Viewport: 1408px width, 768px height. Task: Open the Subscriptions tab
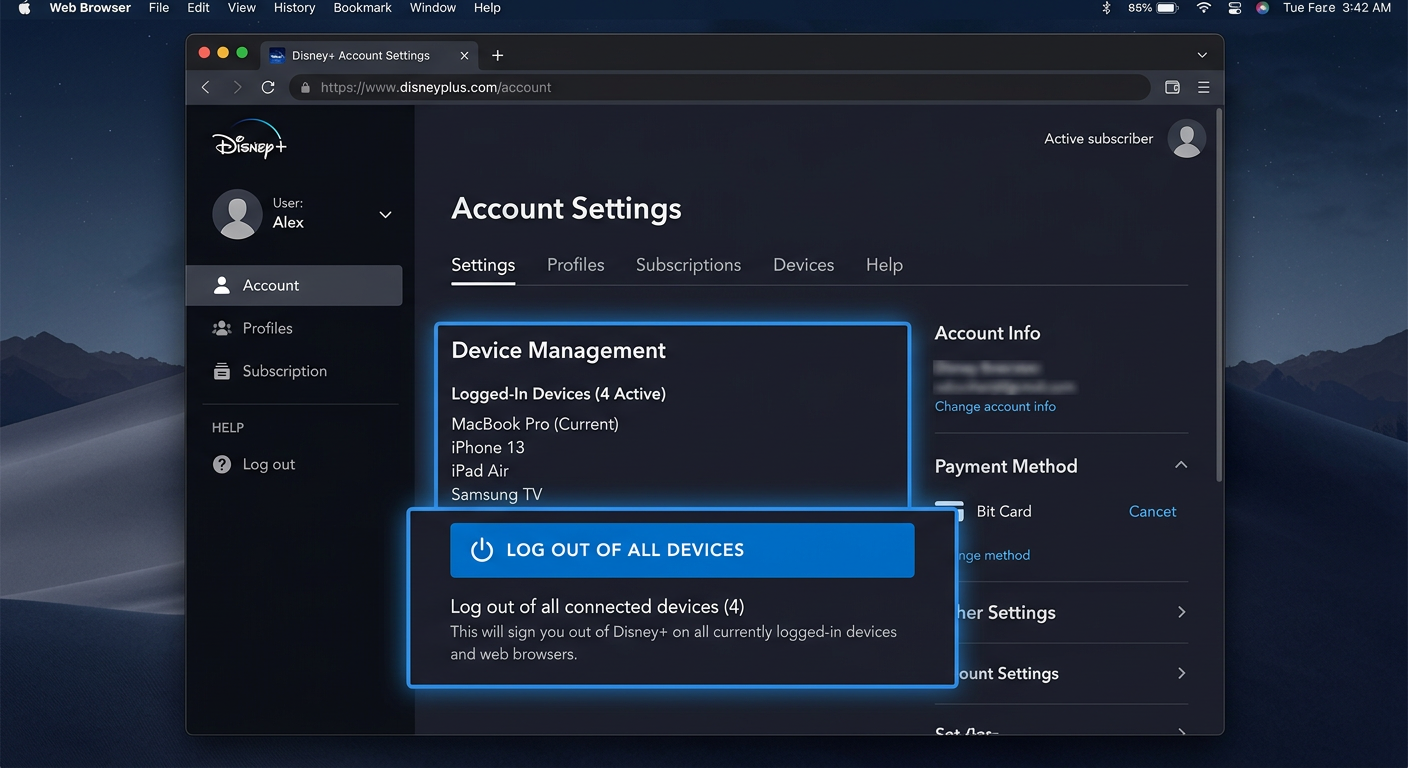[x=688, y=264]
